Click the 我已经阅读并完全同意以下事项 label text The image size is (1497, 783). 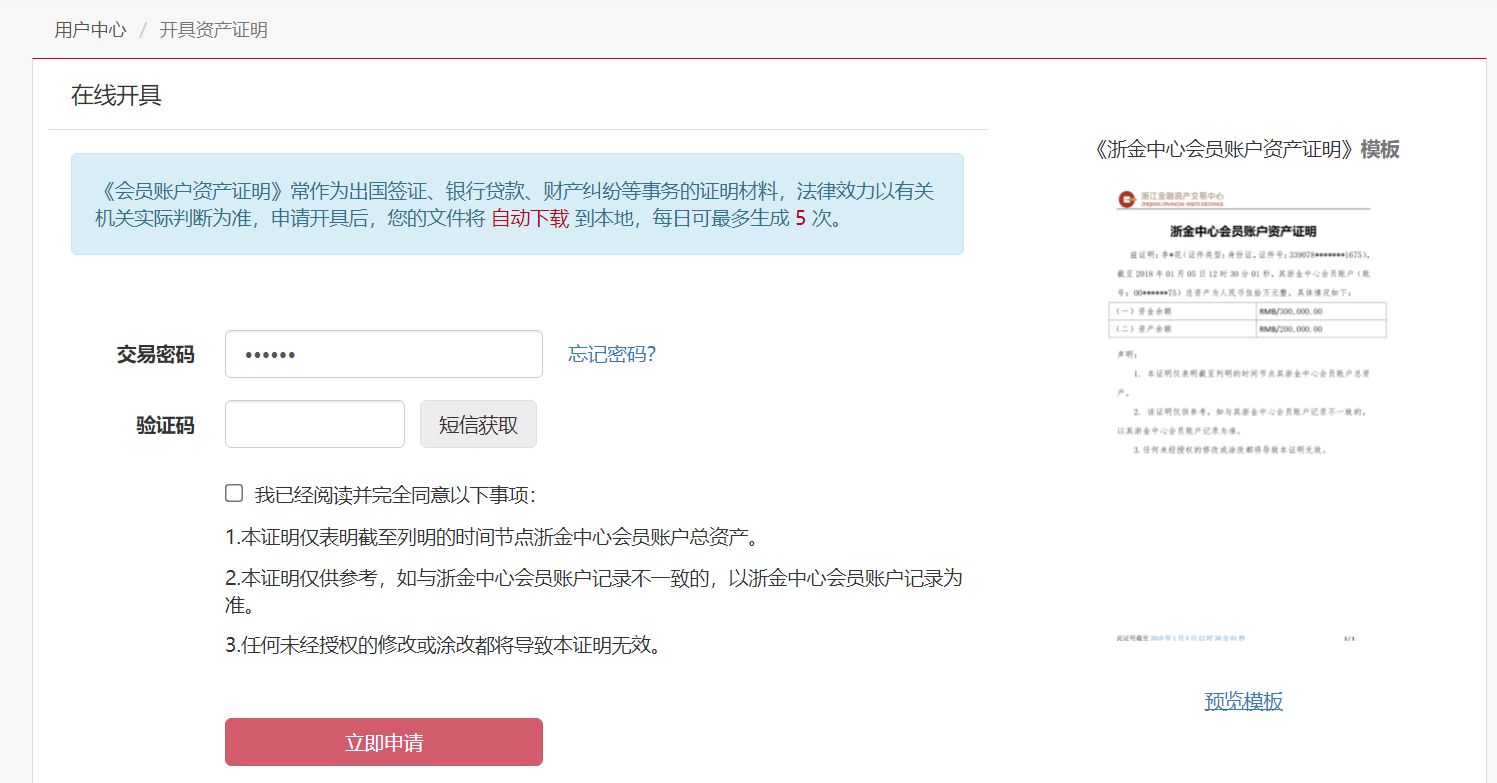click(395, 495)
